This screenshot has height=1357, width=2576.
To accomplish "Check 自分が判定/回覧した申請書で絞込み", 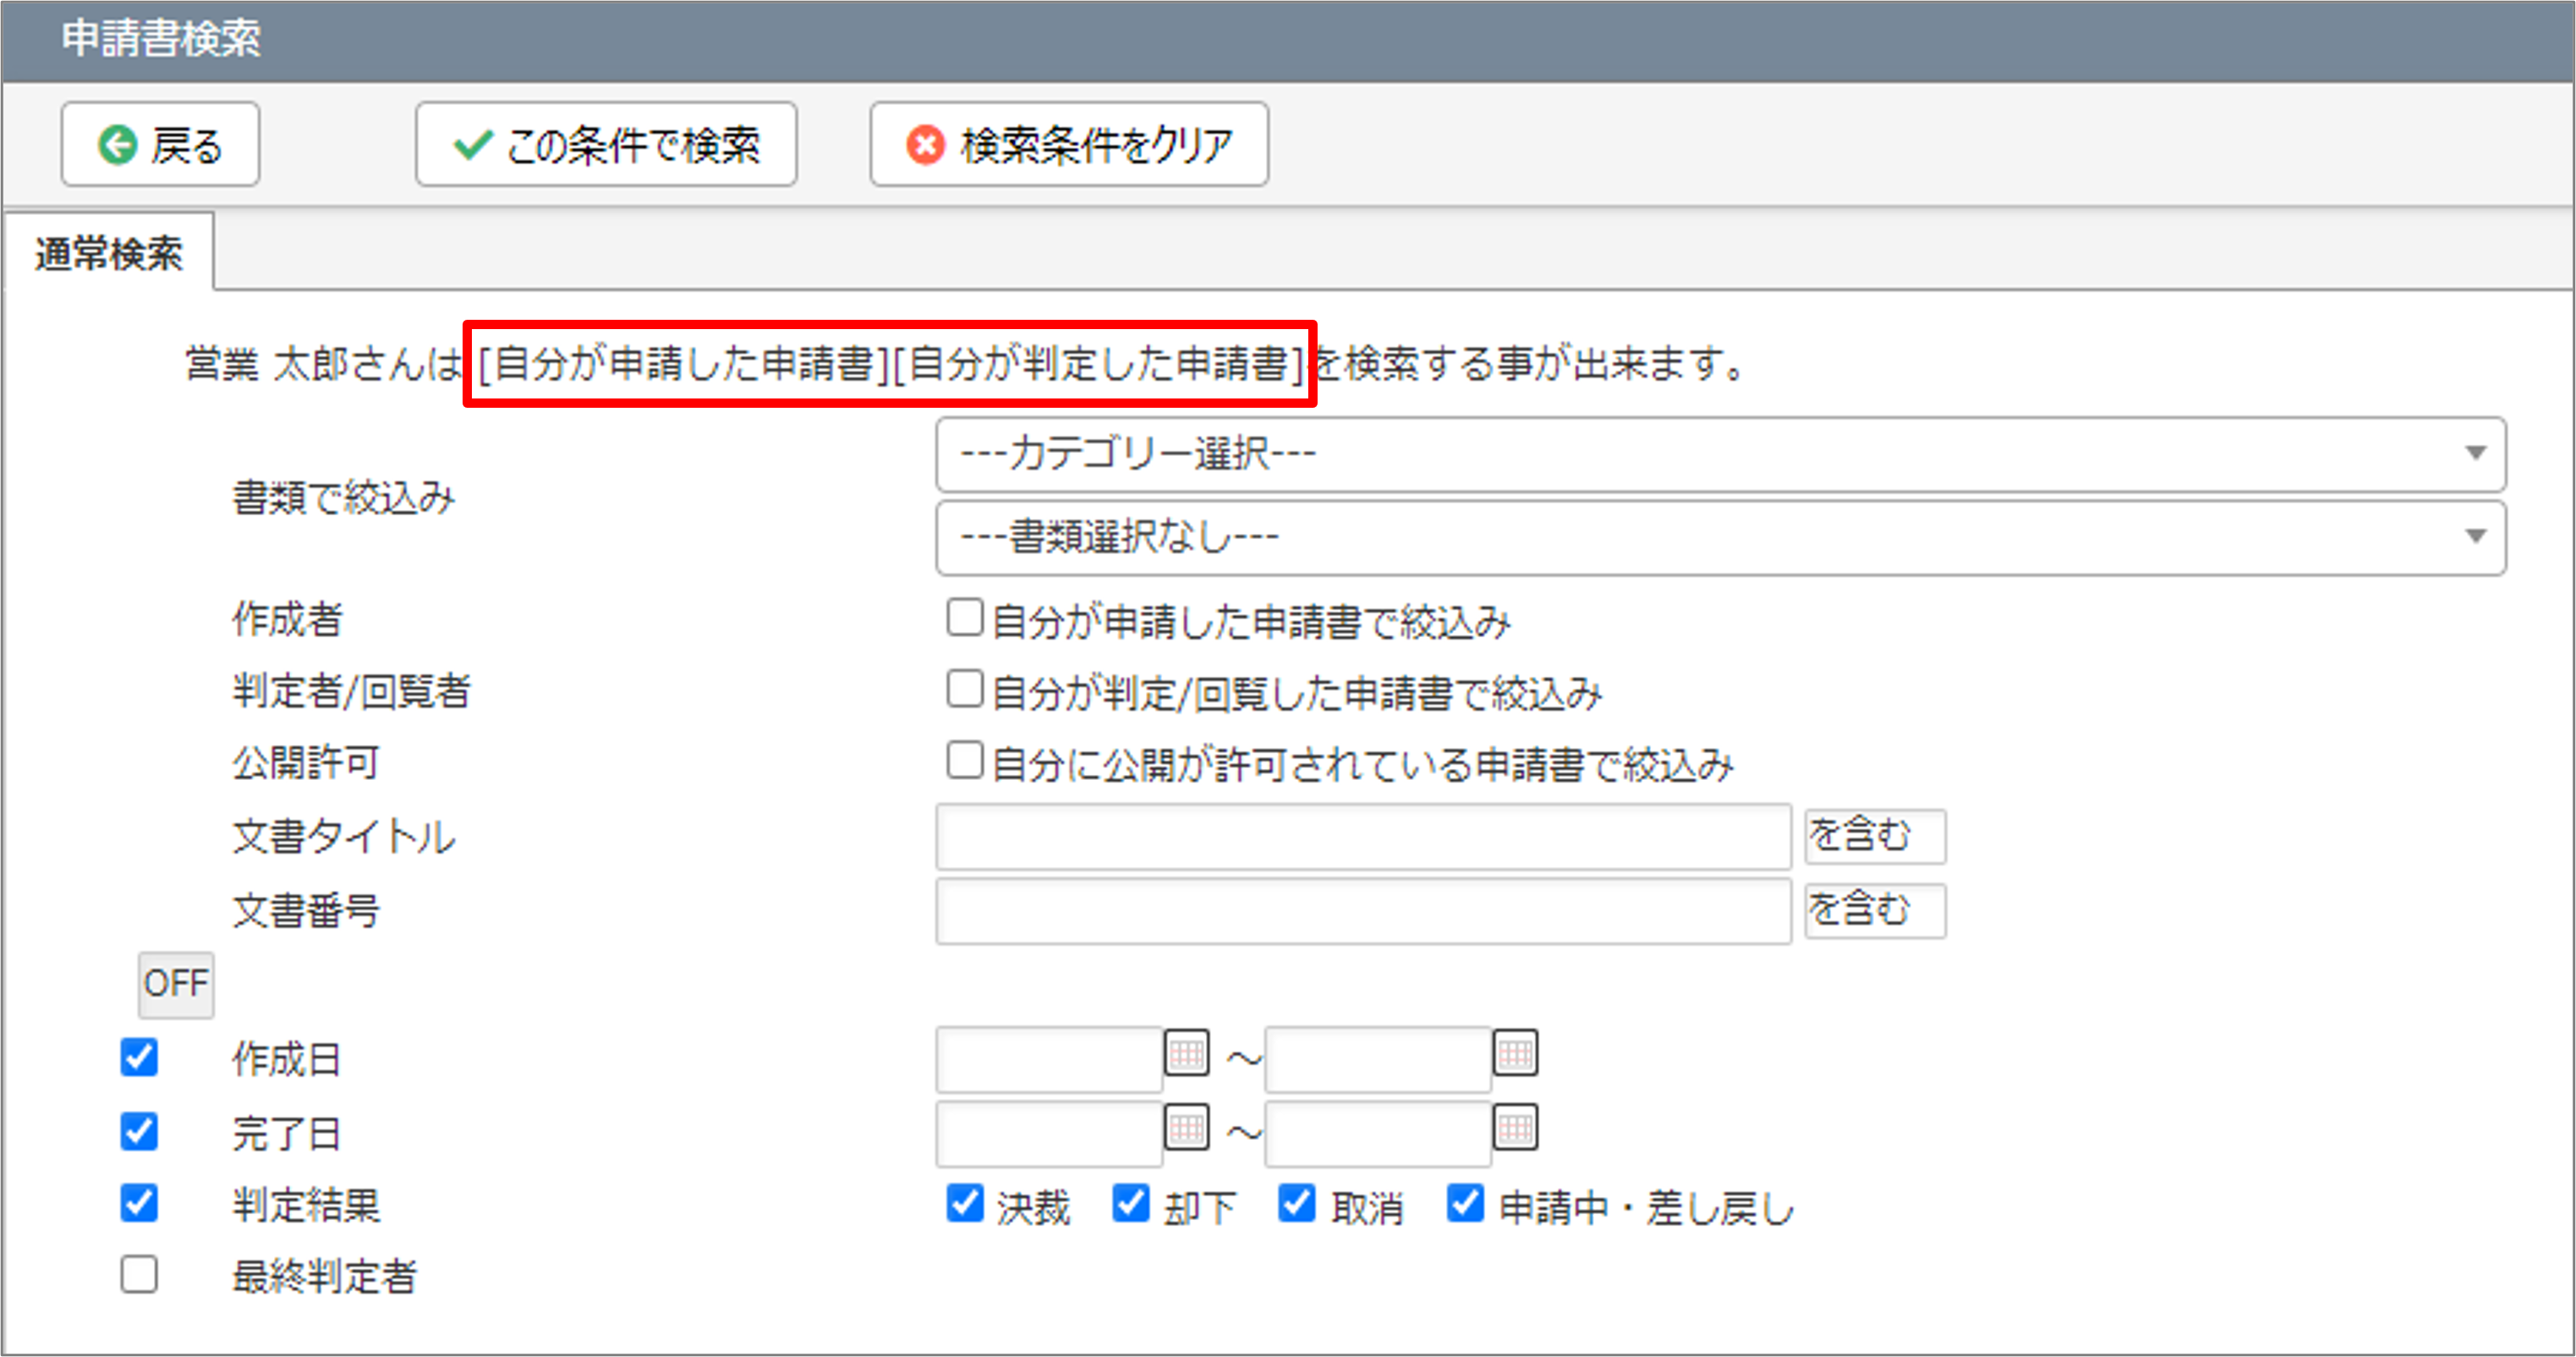I will 965,689.
